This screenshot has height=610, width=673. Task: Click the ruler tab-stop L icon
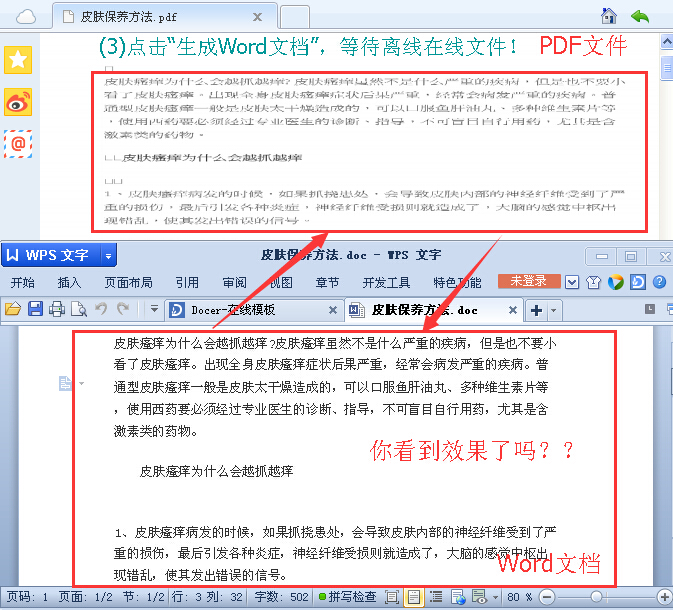pyautogui.click(x=650, y=309)
